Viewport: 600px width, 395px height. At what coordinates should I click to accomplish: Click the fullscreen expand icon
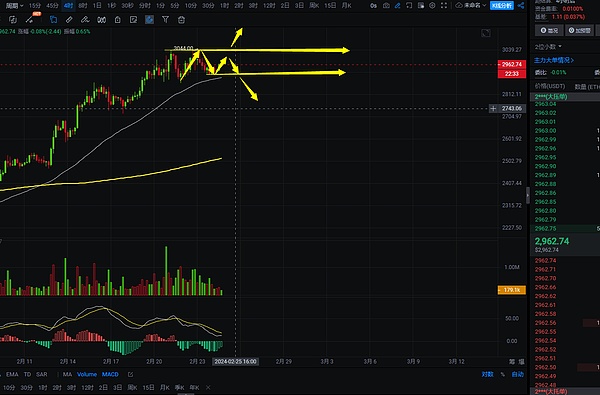444,5
